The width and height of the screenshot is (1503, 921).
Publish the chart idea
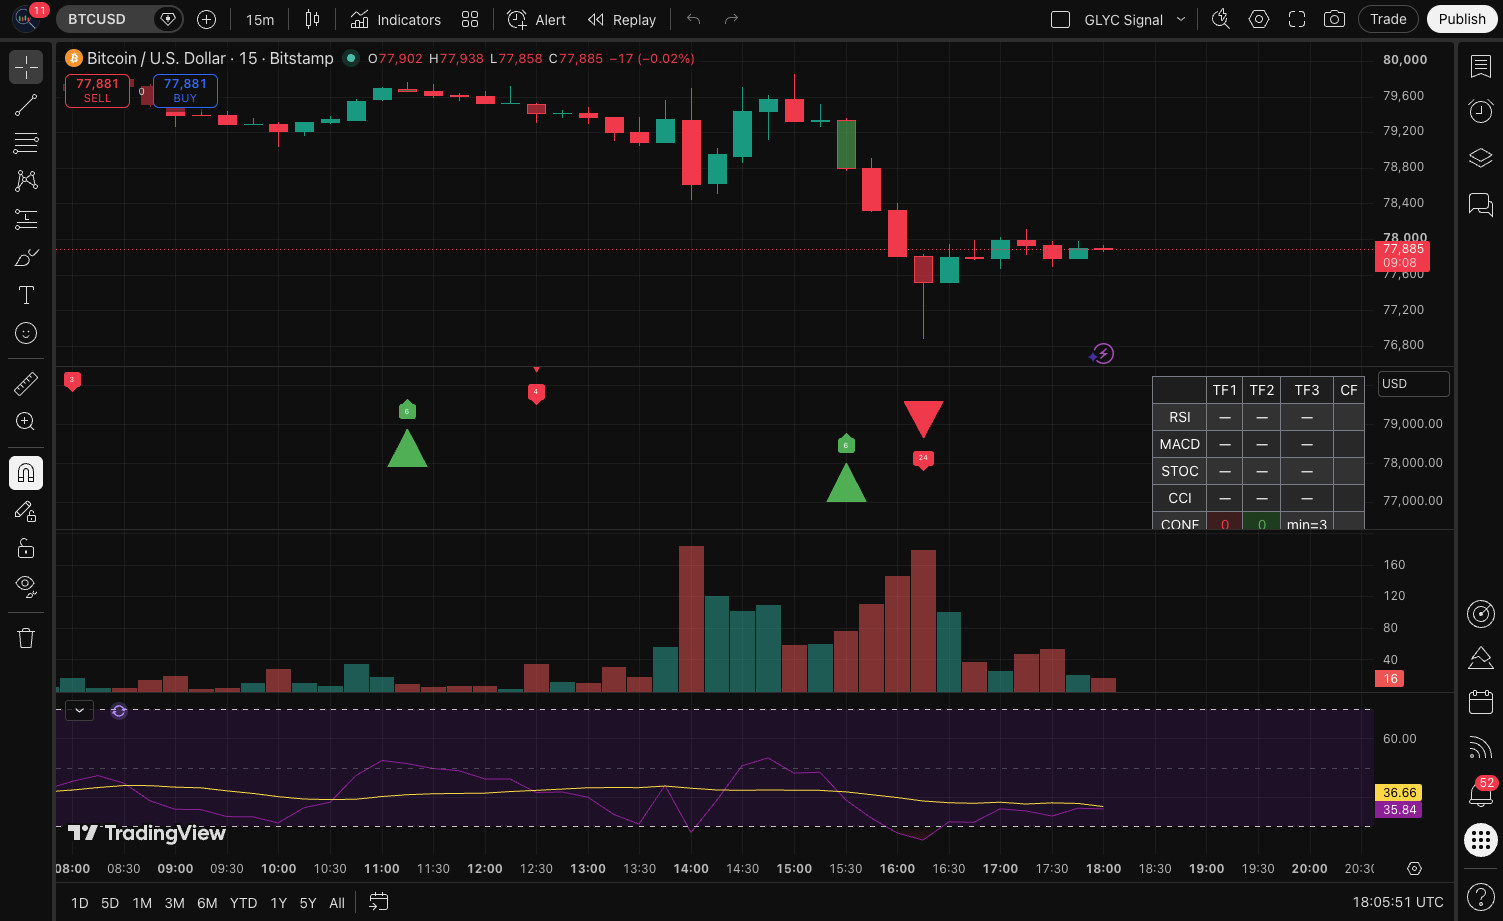coord(1462,19)
